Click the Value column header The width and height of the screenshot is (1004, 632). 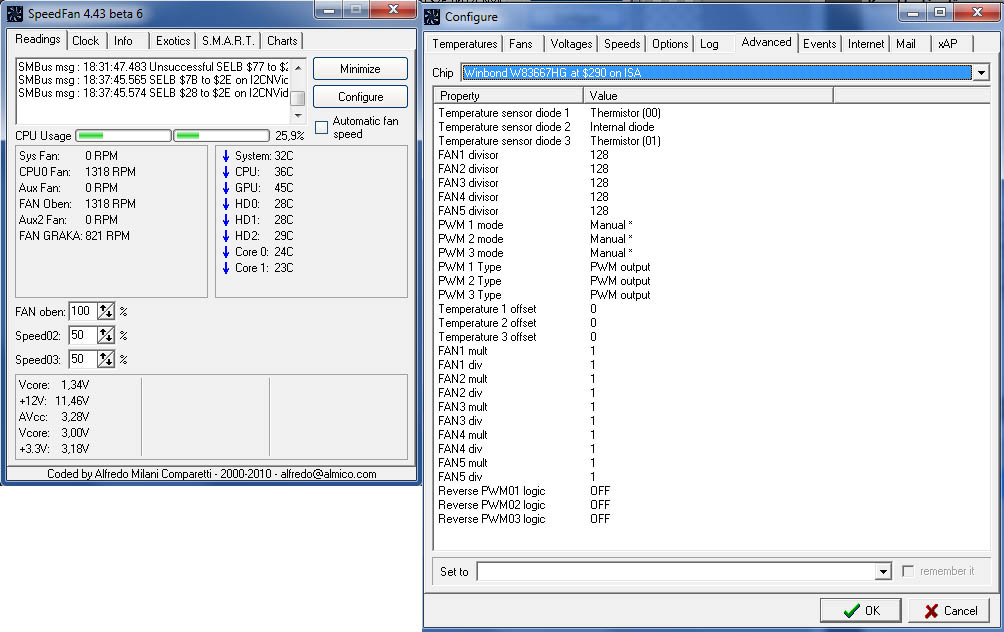click(x=708, y=95)
